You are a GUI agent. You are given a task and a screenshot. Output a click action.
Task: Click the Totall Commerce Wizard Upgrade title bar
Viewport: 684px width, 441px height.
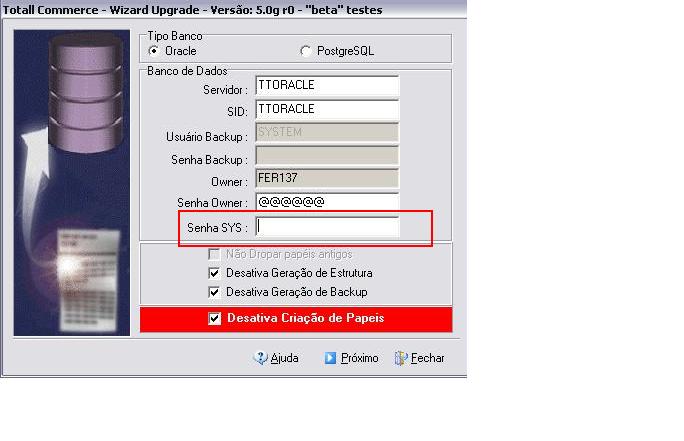[233, 10]
